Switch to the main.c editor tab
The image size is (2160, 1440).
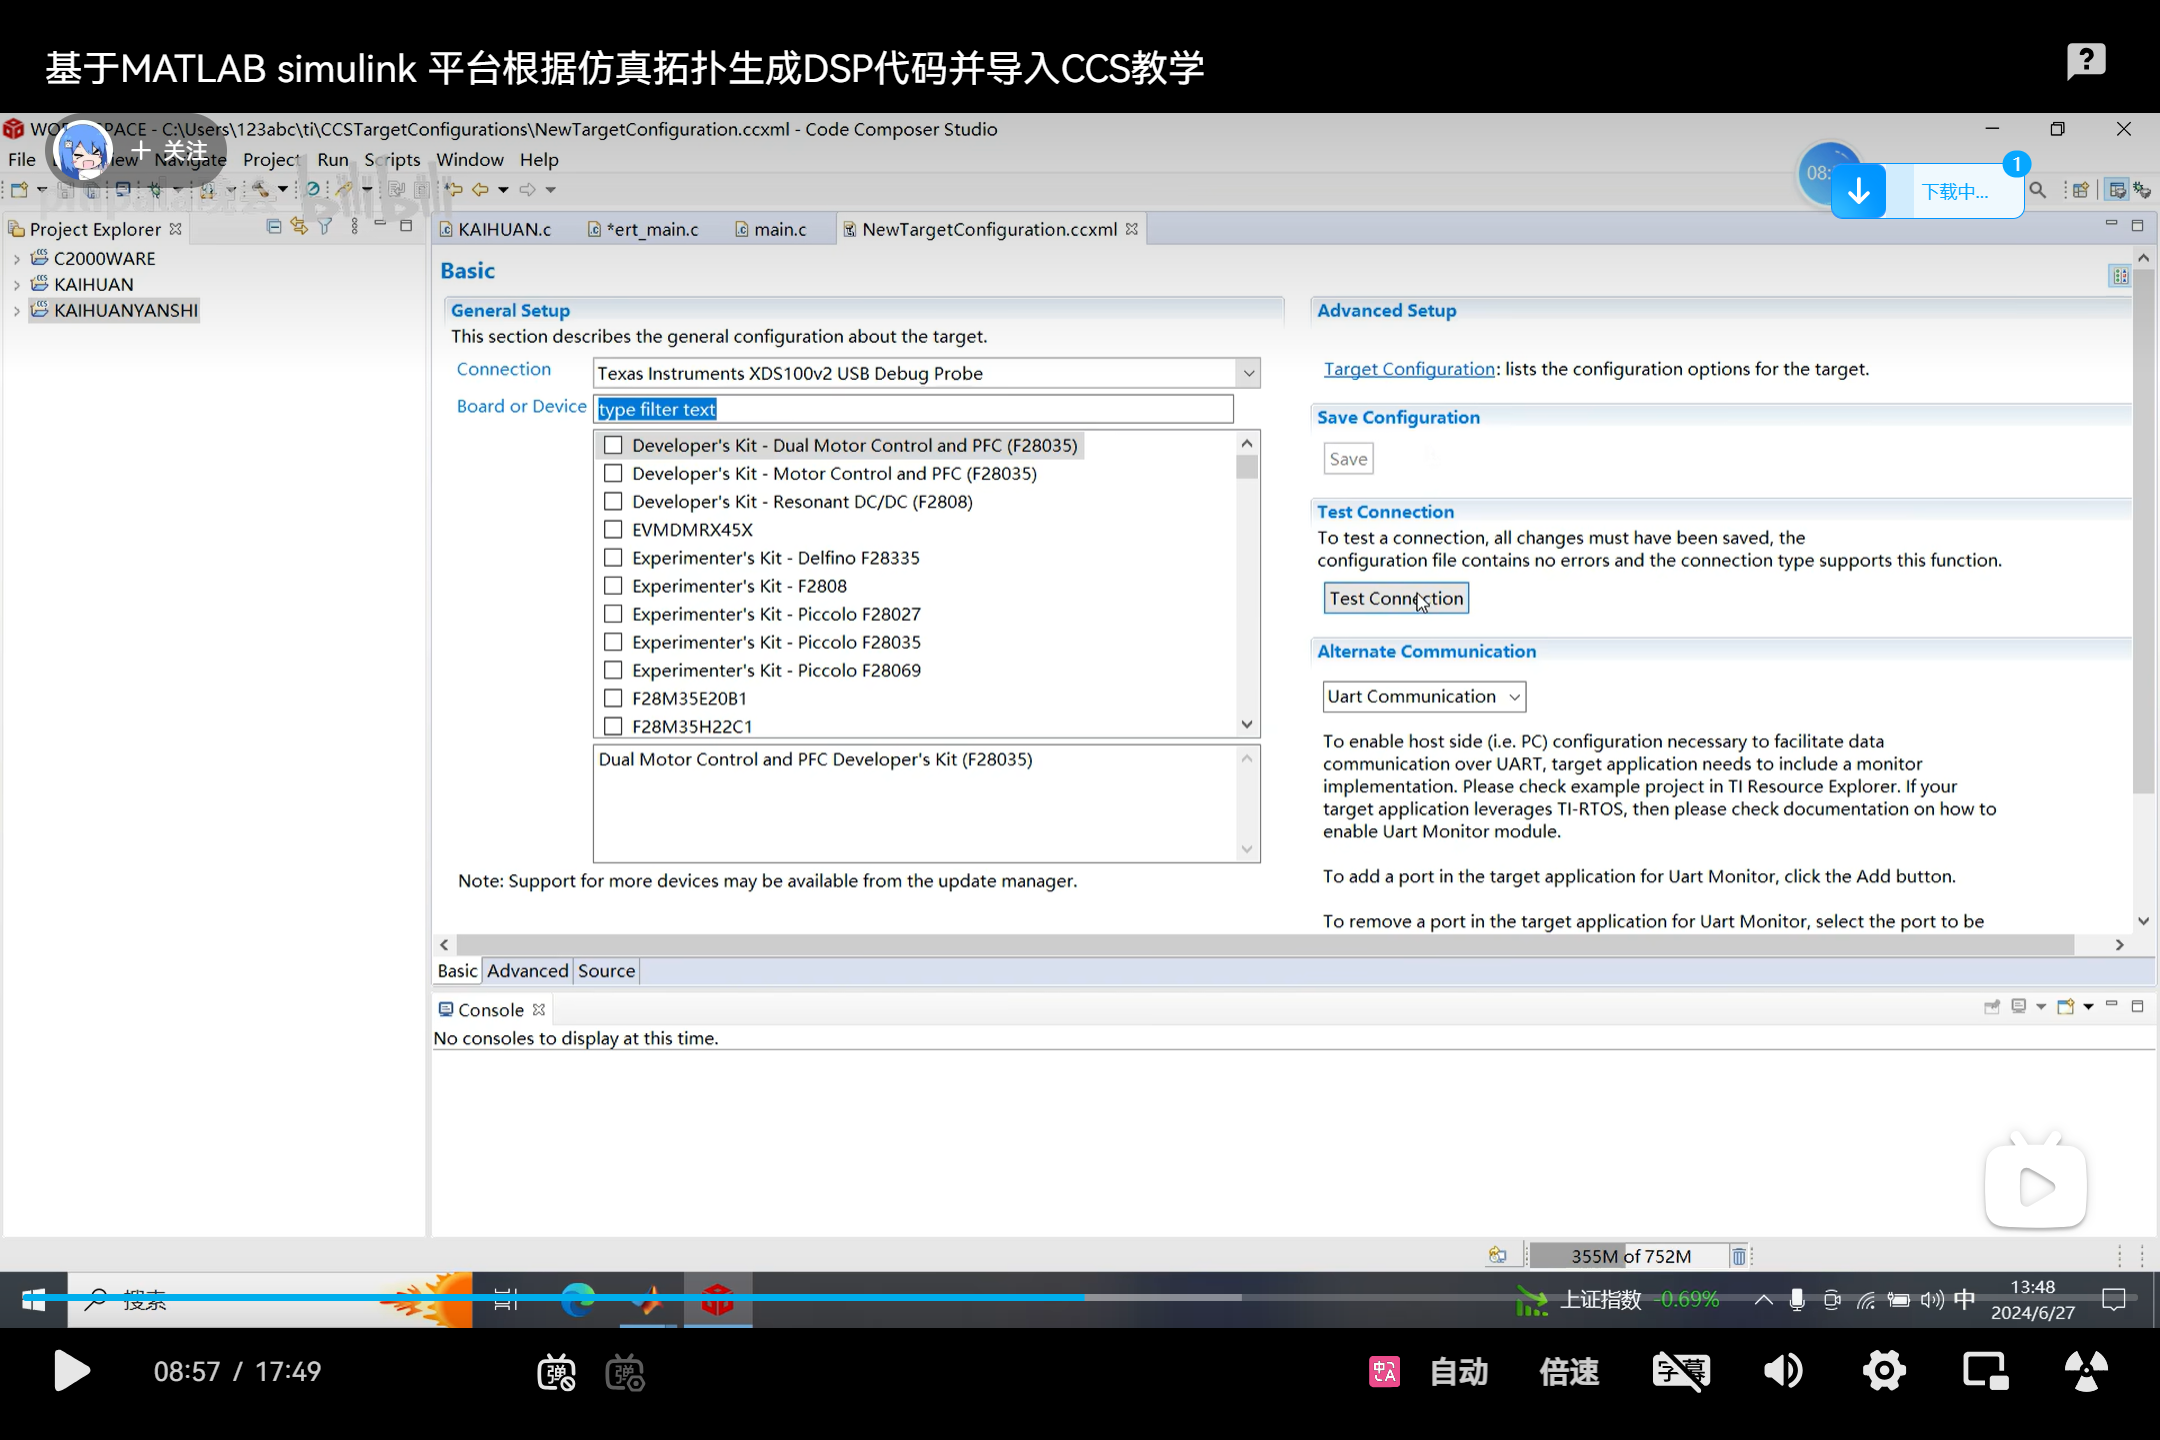(x=779, y=229)
